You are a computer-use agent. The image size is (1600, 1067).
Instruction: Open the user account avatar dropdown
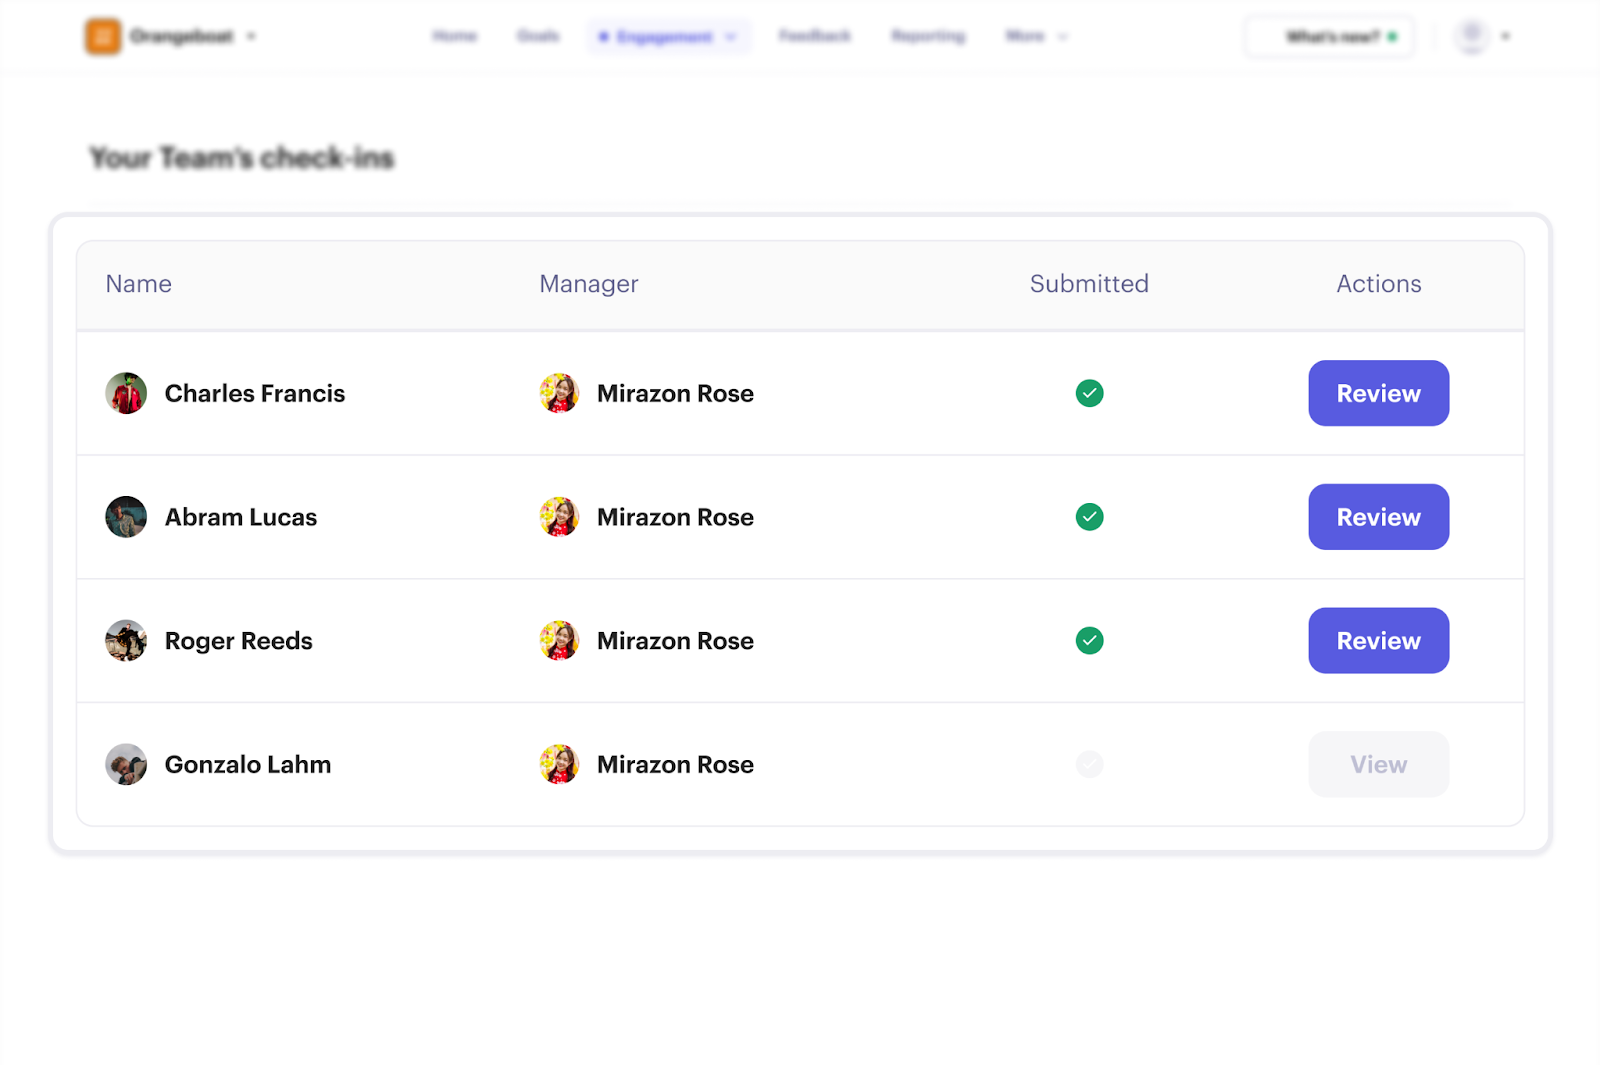[1483, 36]
